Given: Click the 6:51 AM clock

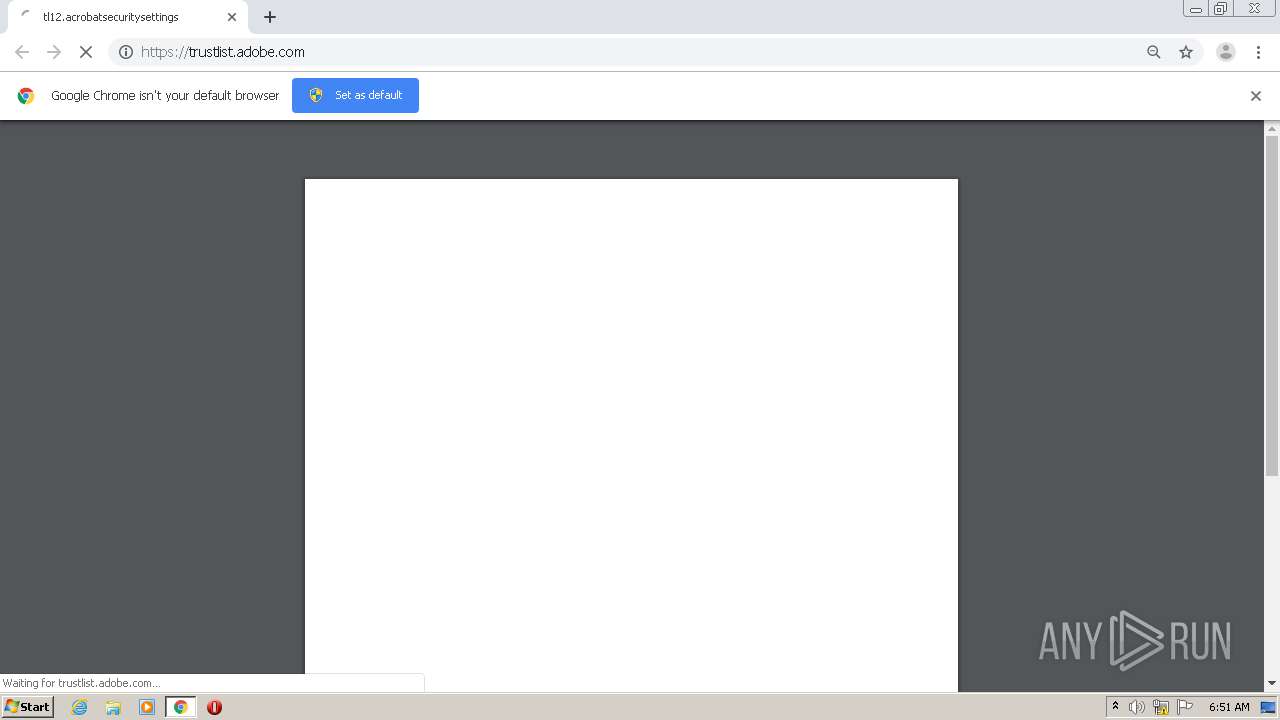Looking at the screenshot, I should click(1229, 707).
